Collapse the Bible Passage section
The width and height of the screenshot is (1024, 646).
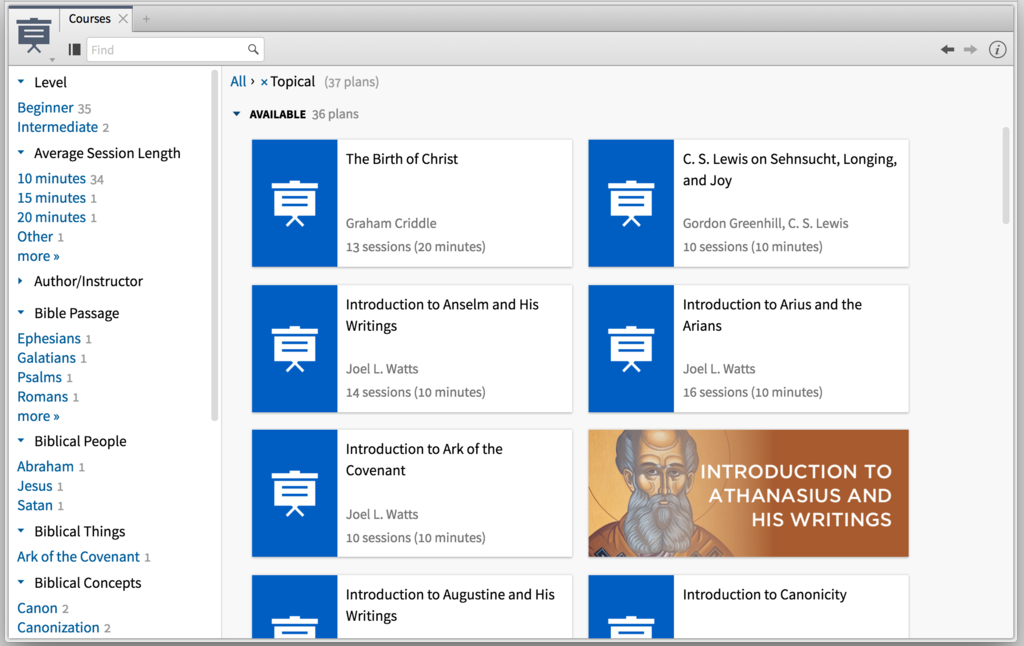click(21, 312)
